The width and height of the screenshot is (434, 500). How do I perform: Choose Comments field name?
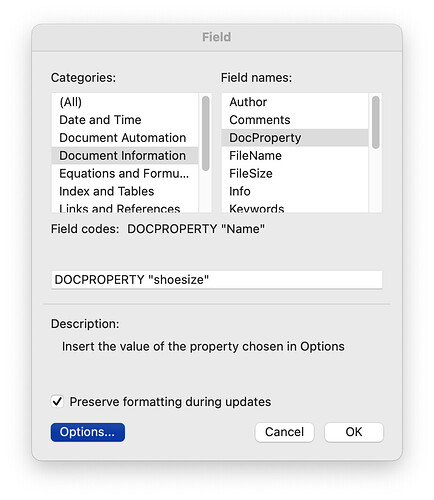pyautogui.click(x=295, y=120)
